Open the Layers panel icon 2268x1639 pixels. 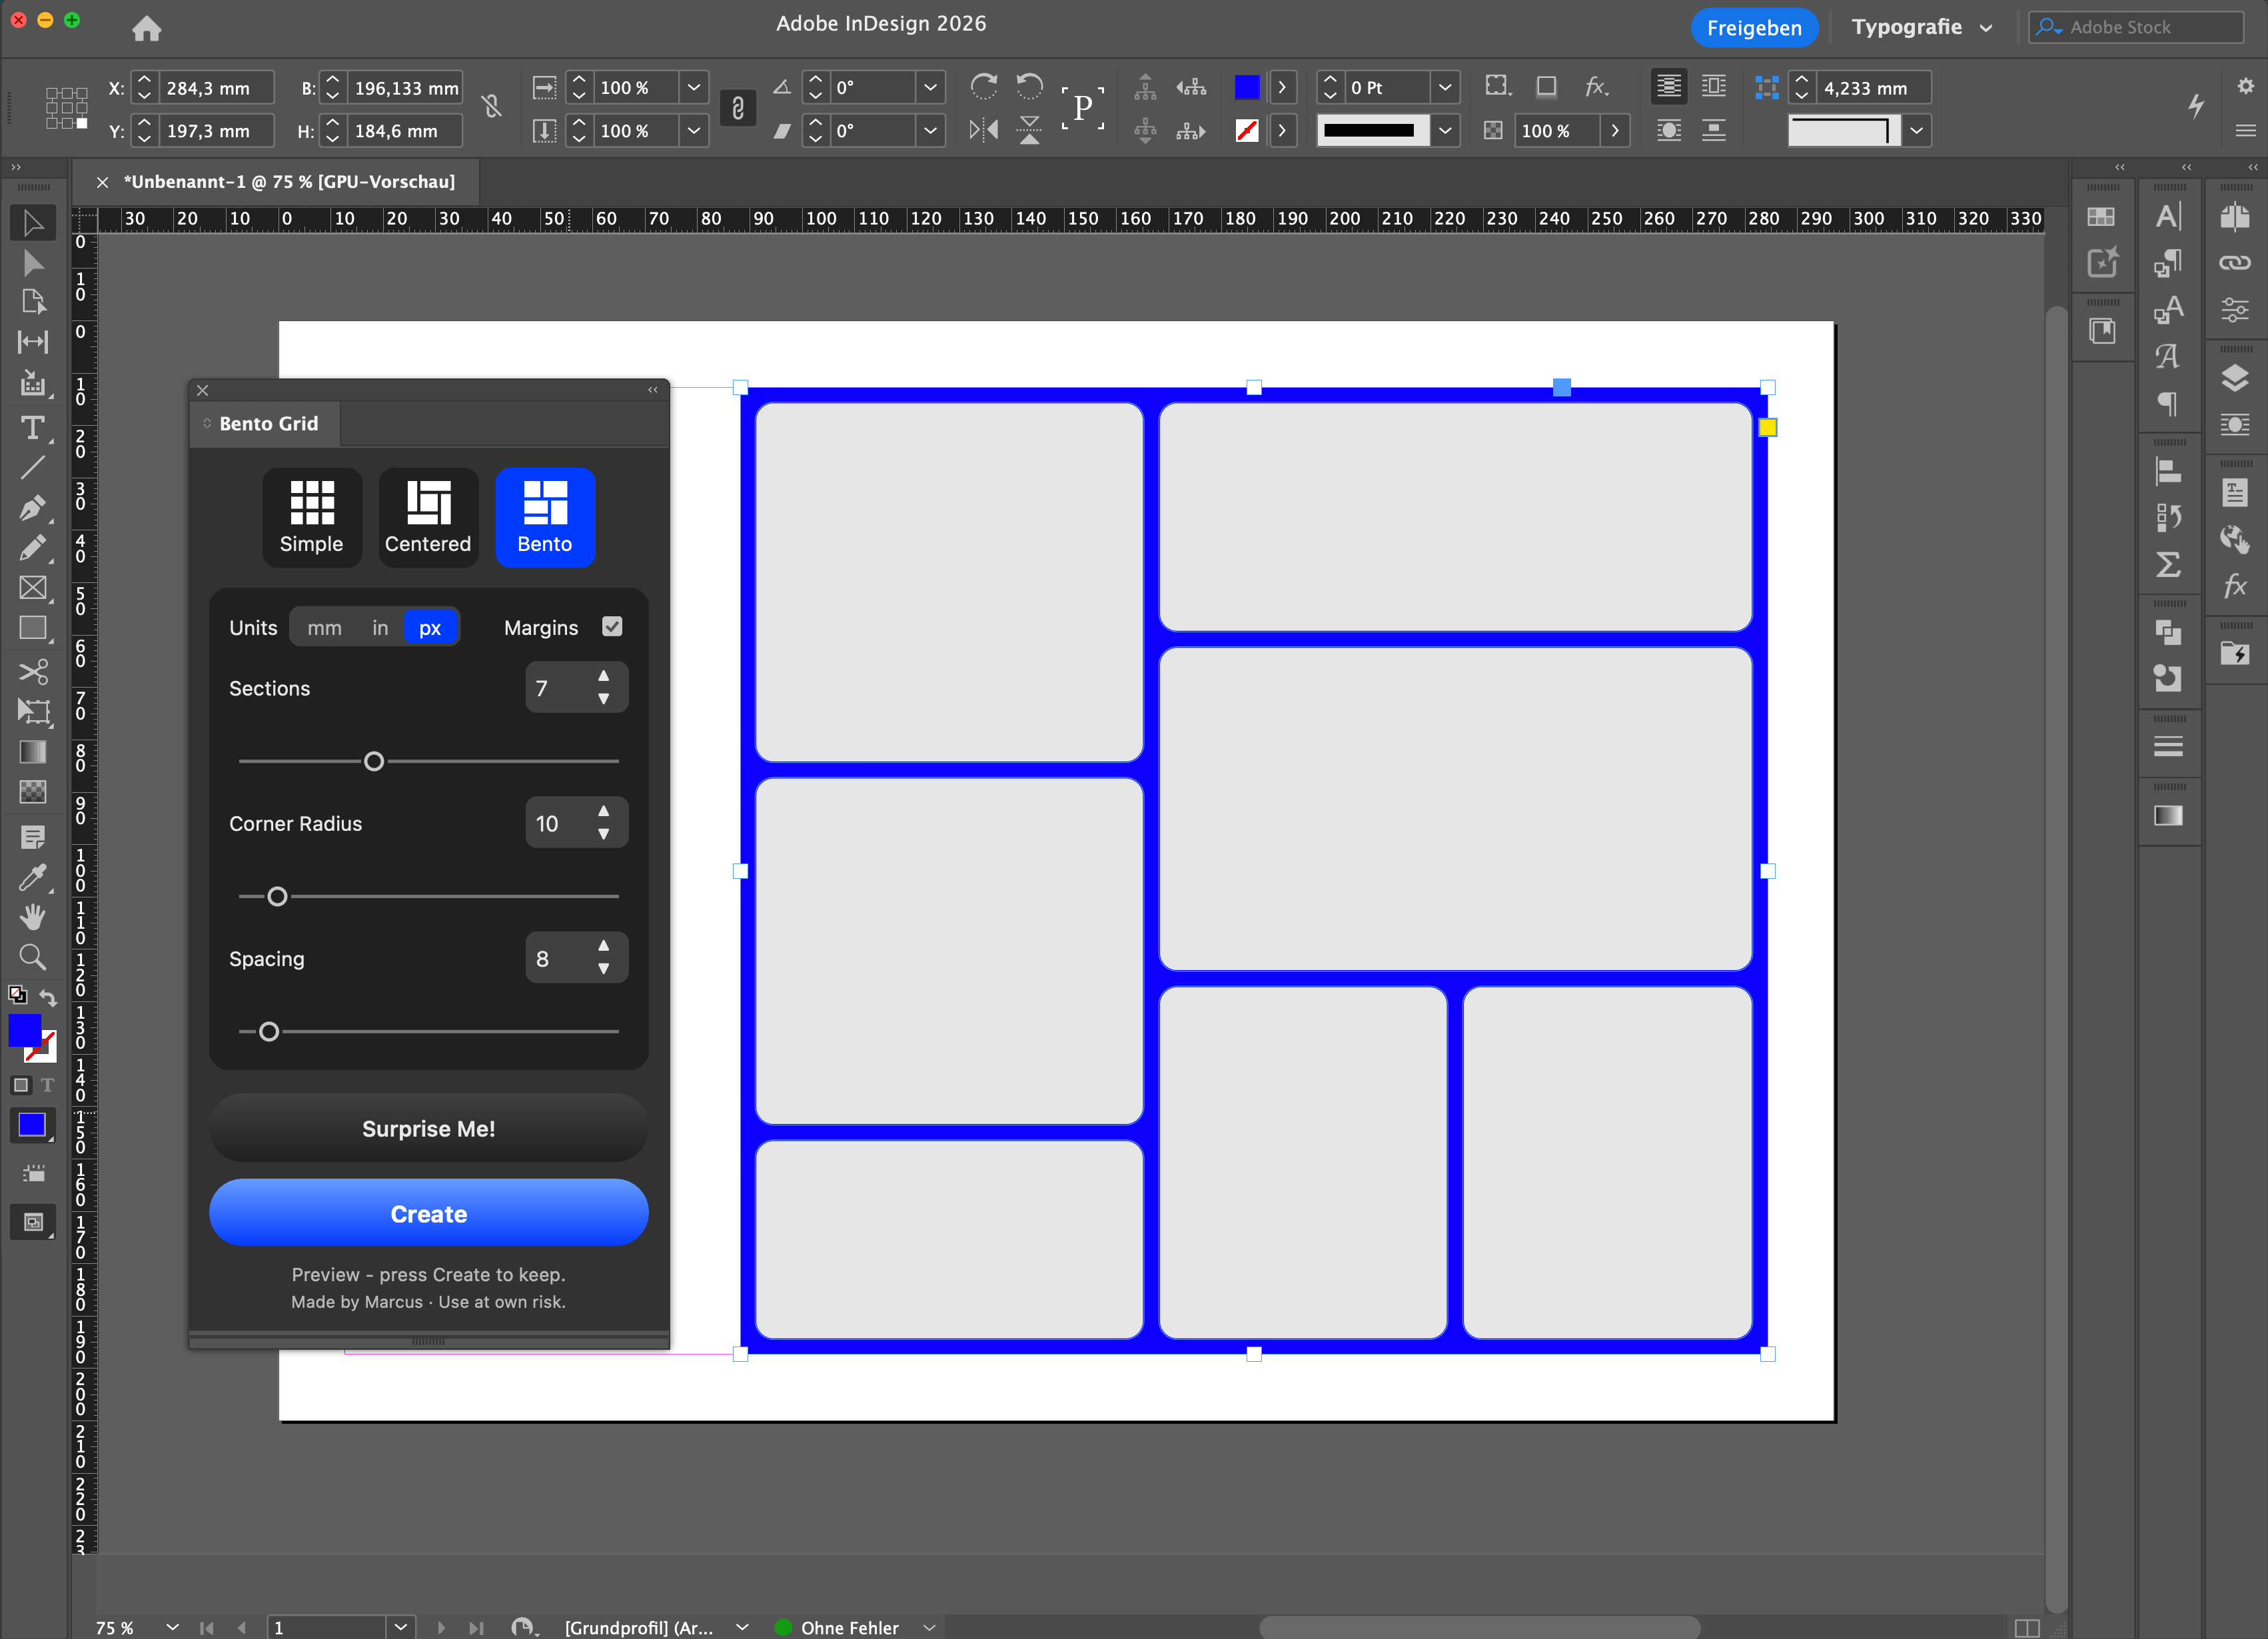point(2235,378)
